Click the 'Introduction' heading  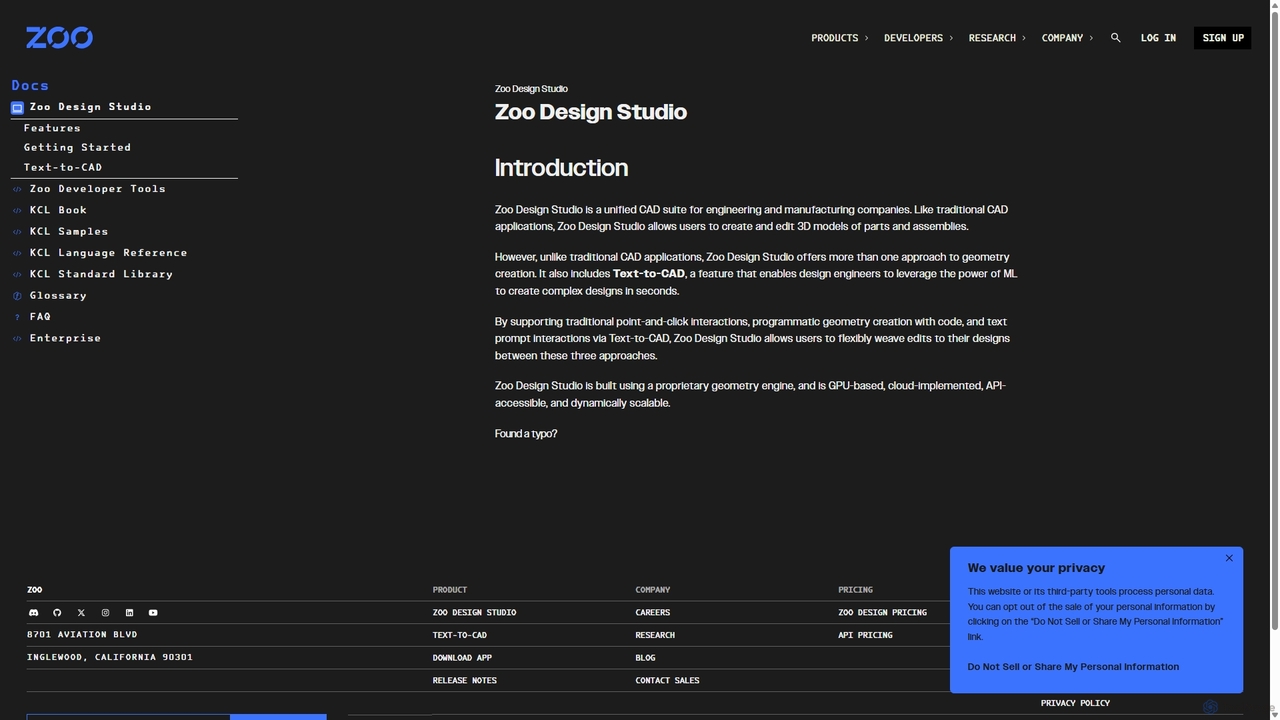(561, 168)
